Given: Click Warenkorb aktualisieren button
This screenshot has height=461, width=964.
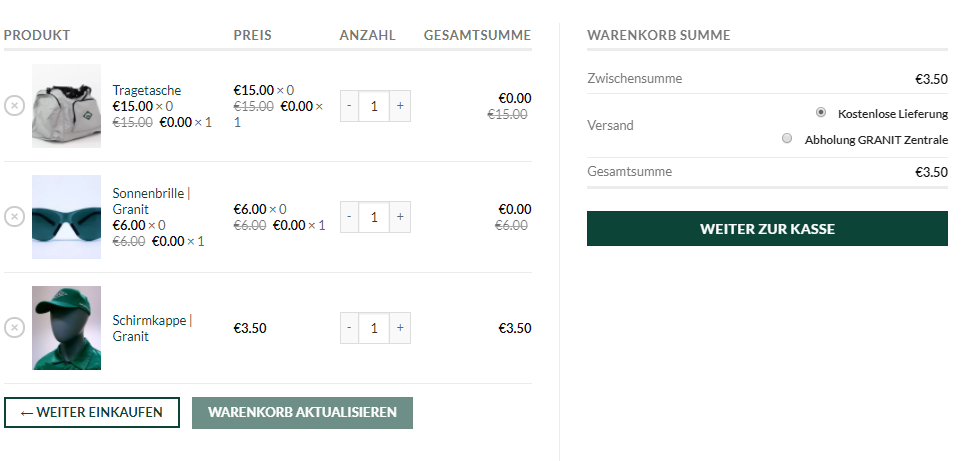Looking at the screenshot, I should tap(302, 412).
